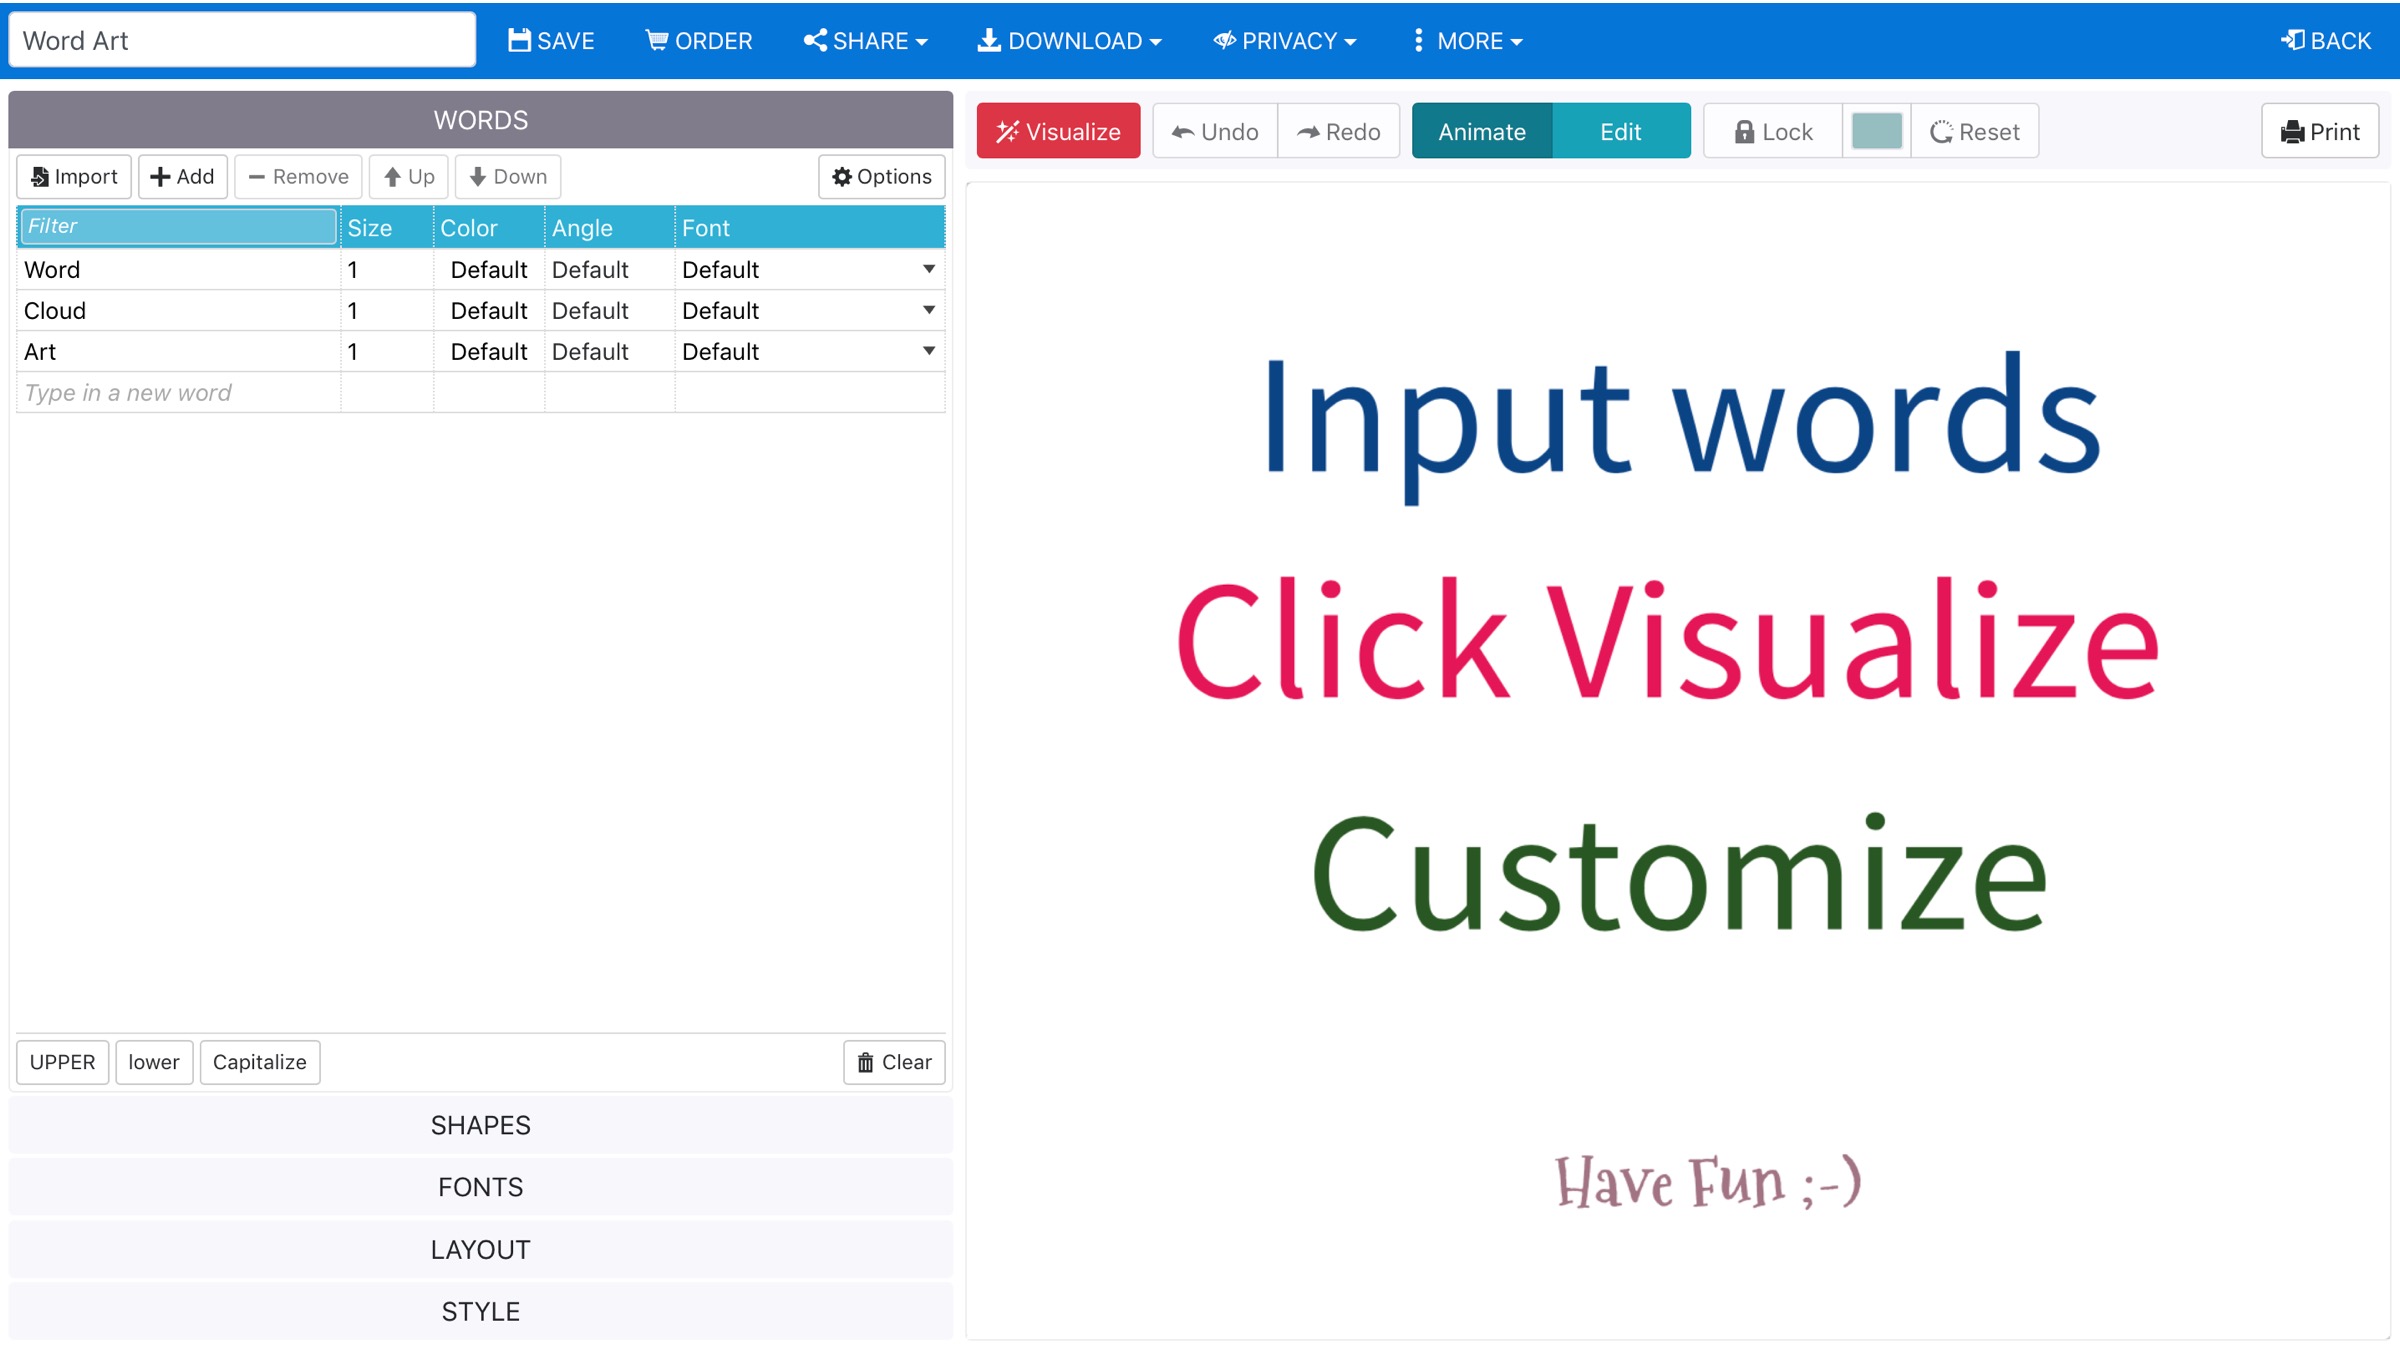The height and width of the screenshot is (1350, 2400).
Task: Click the UPPER case button
Action: click(x=62, y=1062)
